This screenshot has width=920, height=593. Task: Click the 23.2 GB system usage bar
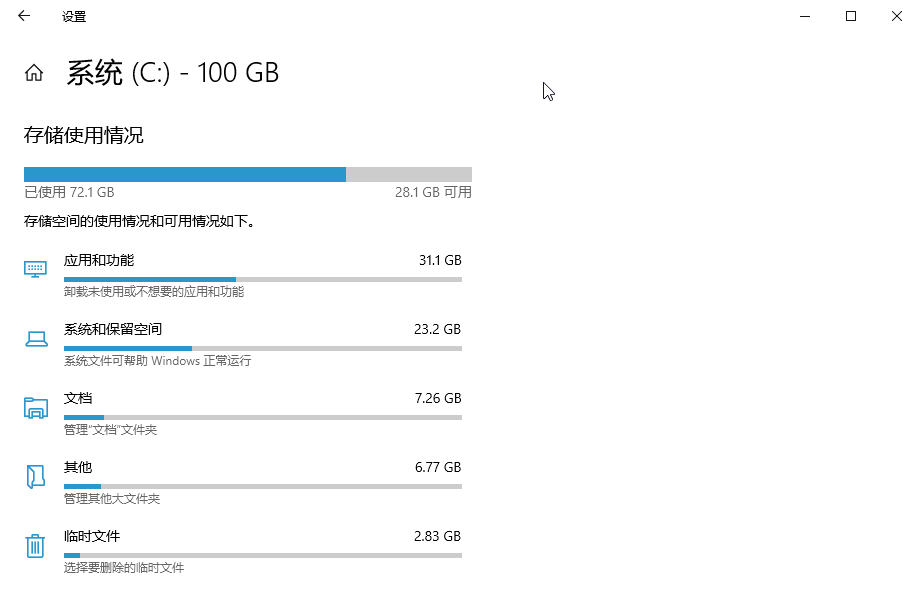pyautogui.click(x=263, y=348)
